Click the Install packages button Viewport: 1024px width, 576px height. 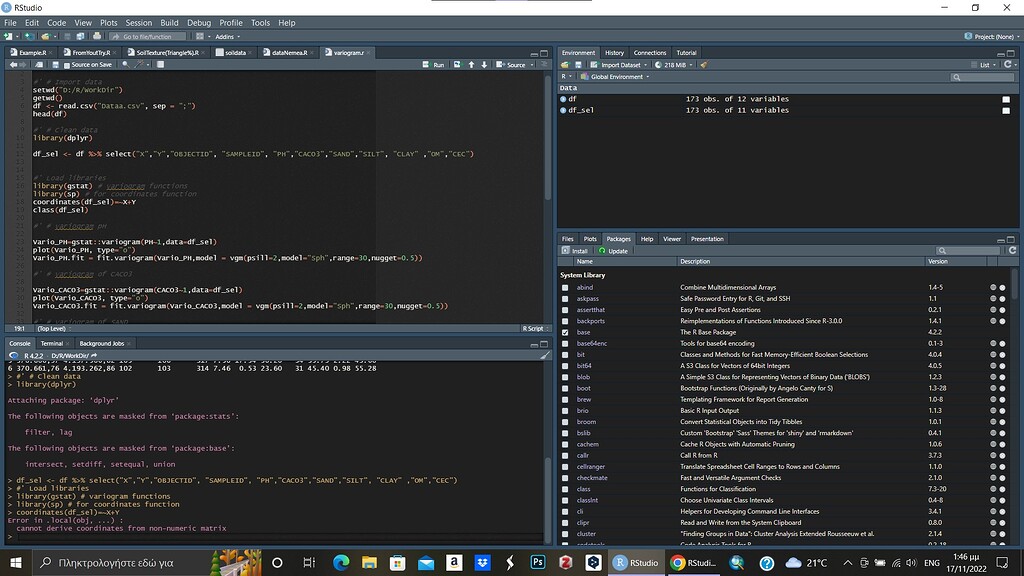[x=576, y=251]
